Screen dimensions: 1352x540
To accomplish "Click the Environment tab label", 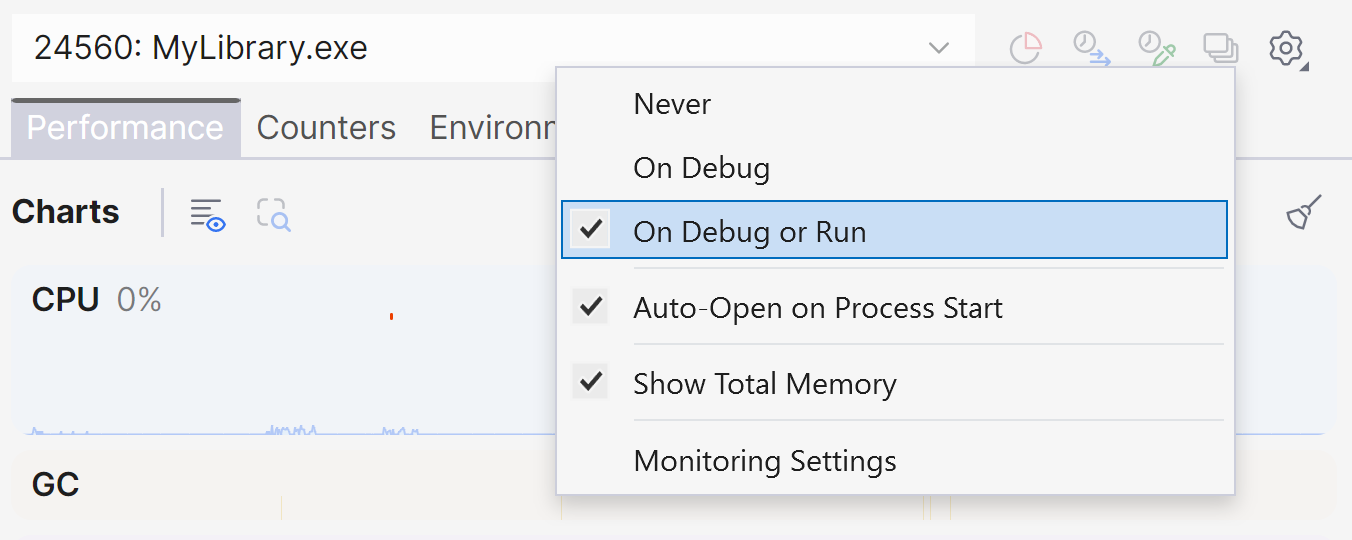I will coord(492,128).
